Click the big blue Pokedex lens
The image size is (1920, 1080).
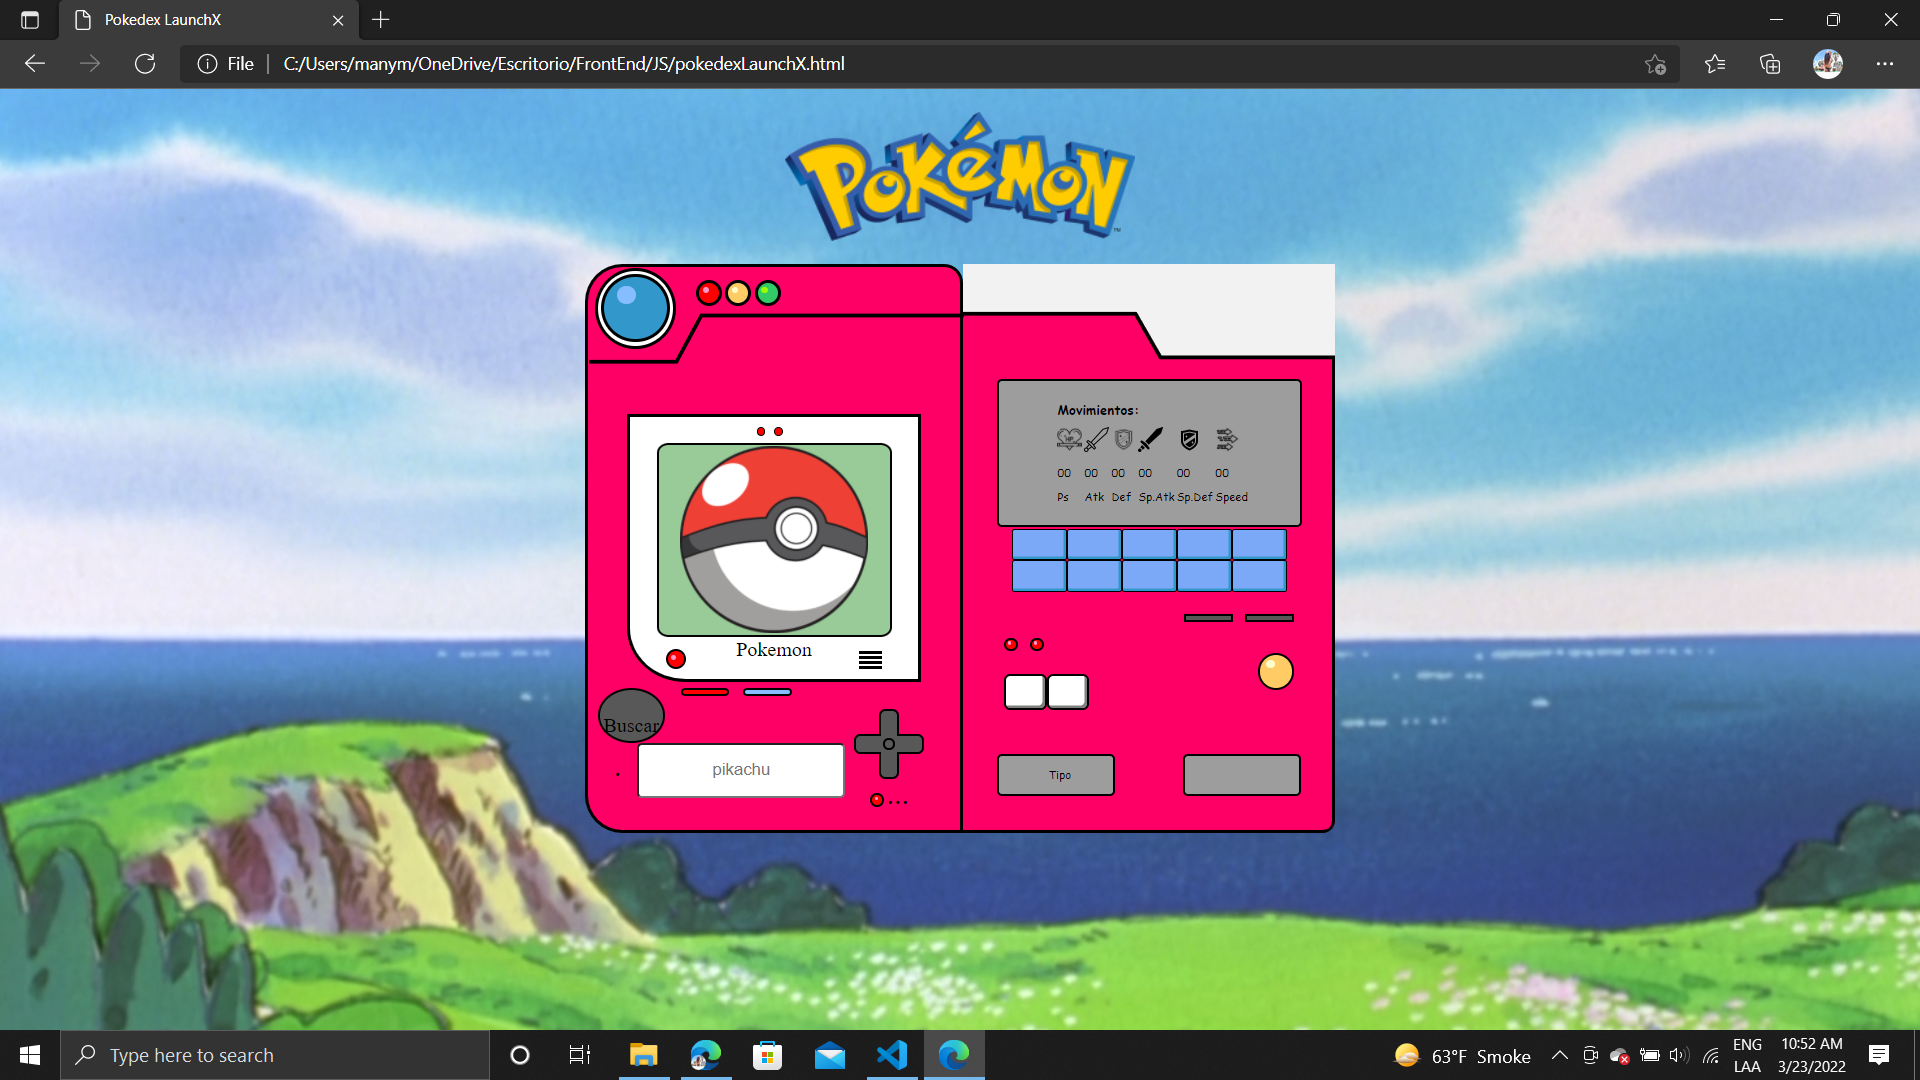[635, 308]
